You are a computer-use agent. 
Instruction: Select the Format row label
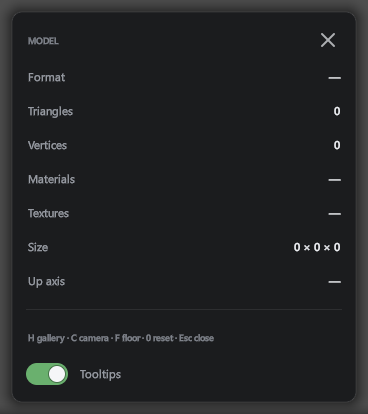pyautogui.click(x=46, y=77)
